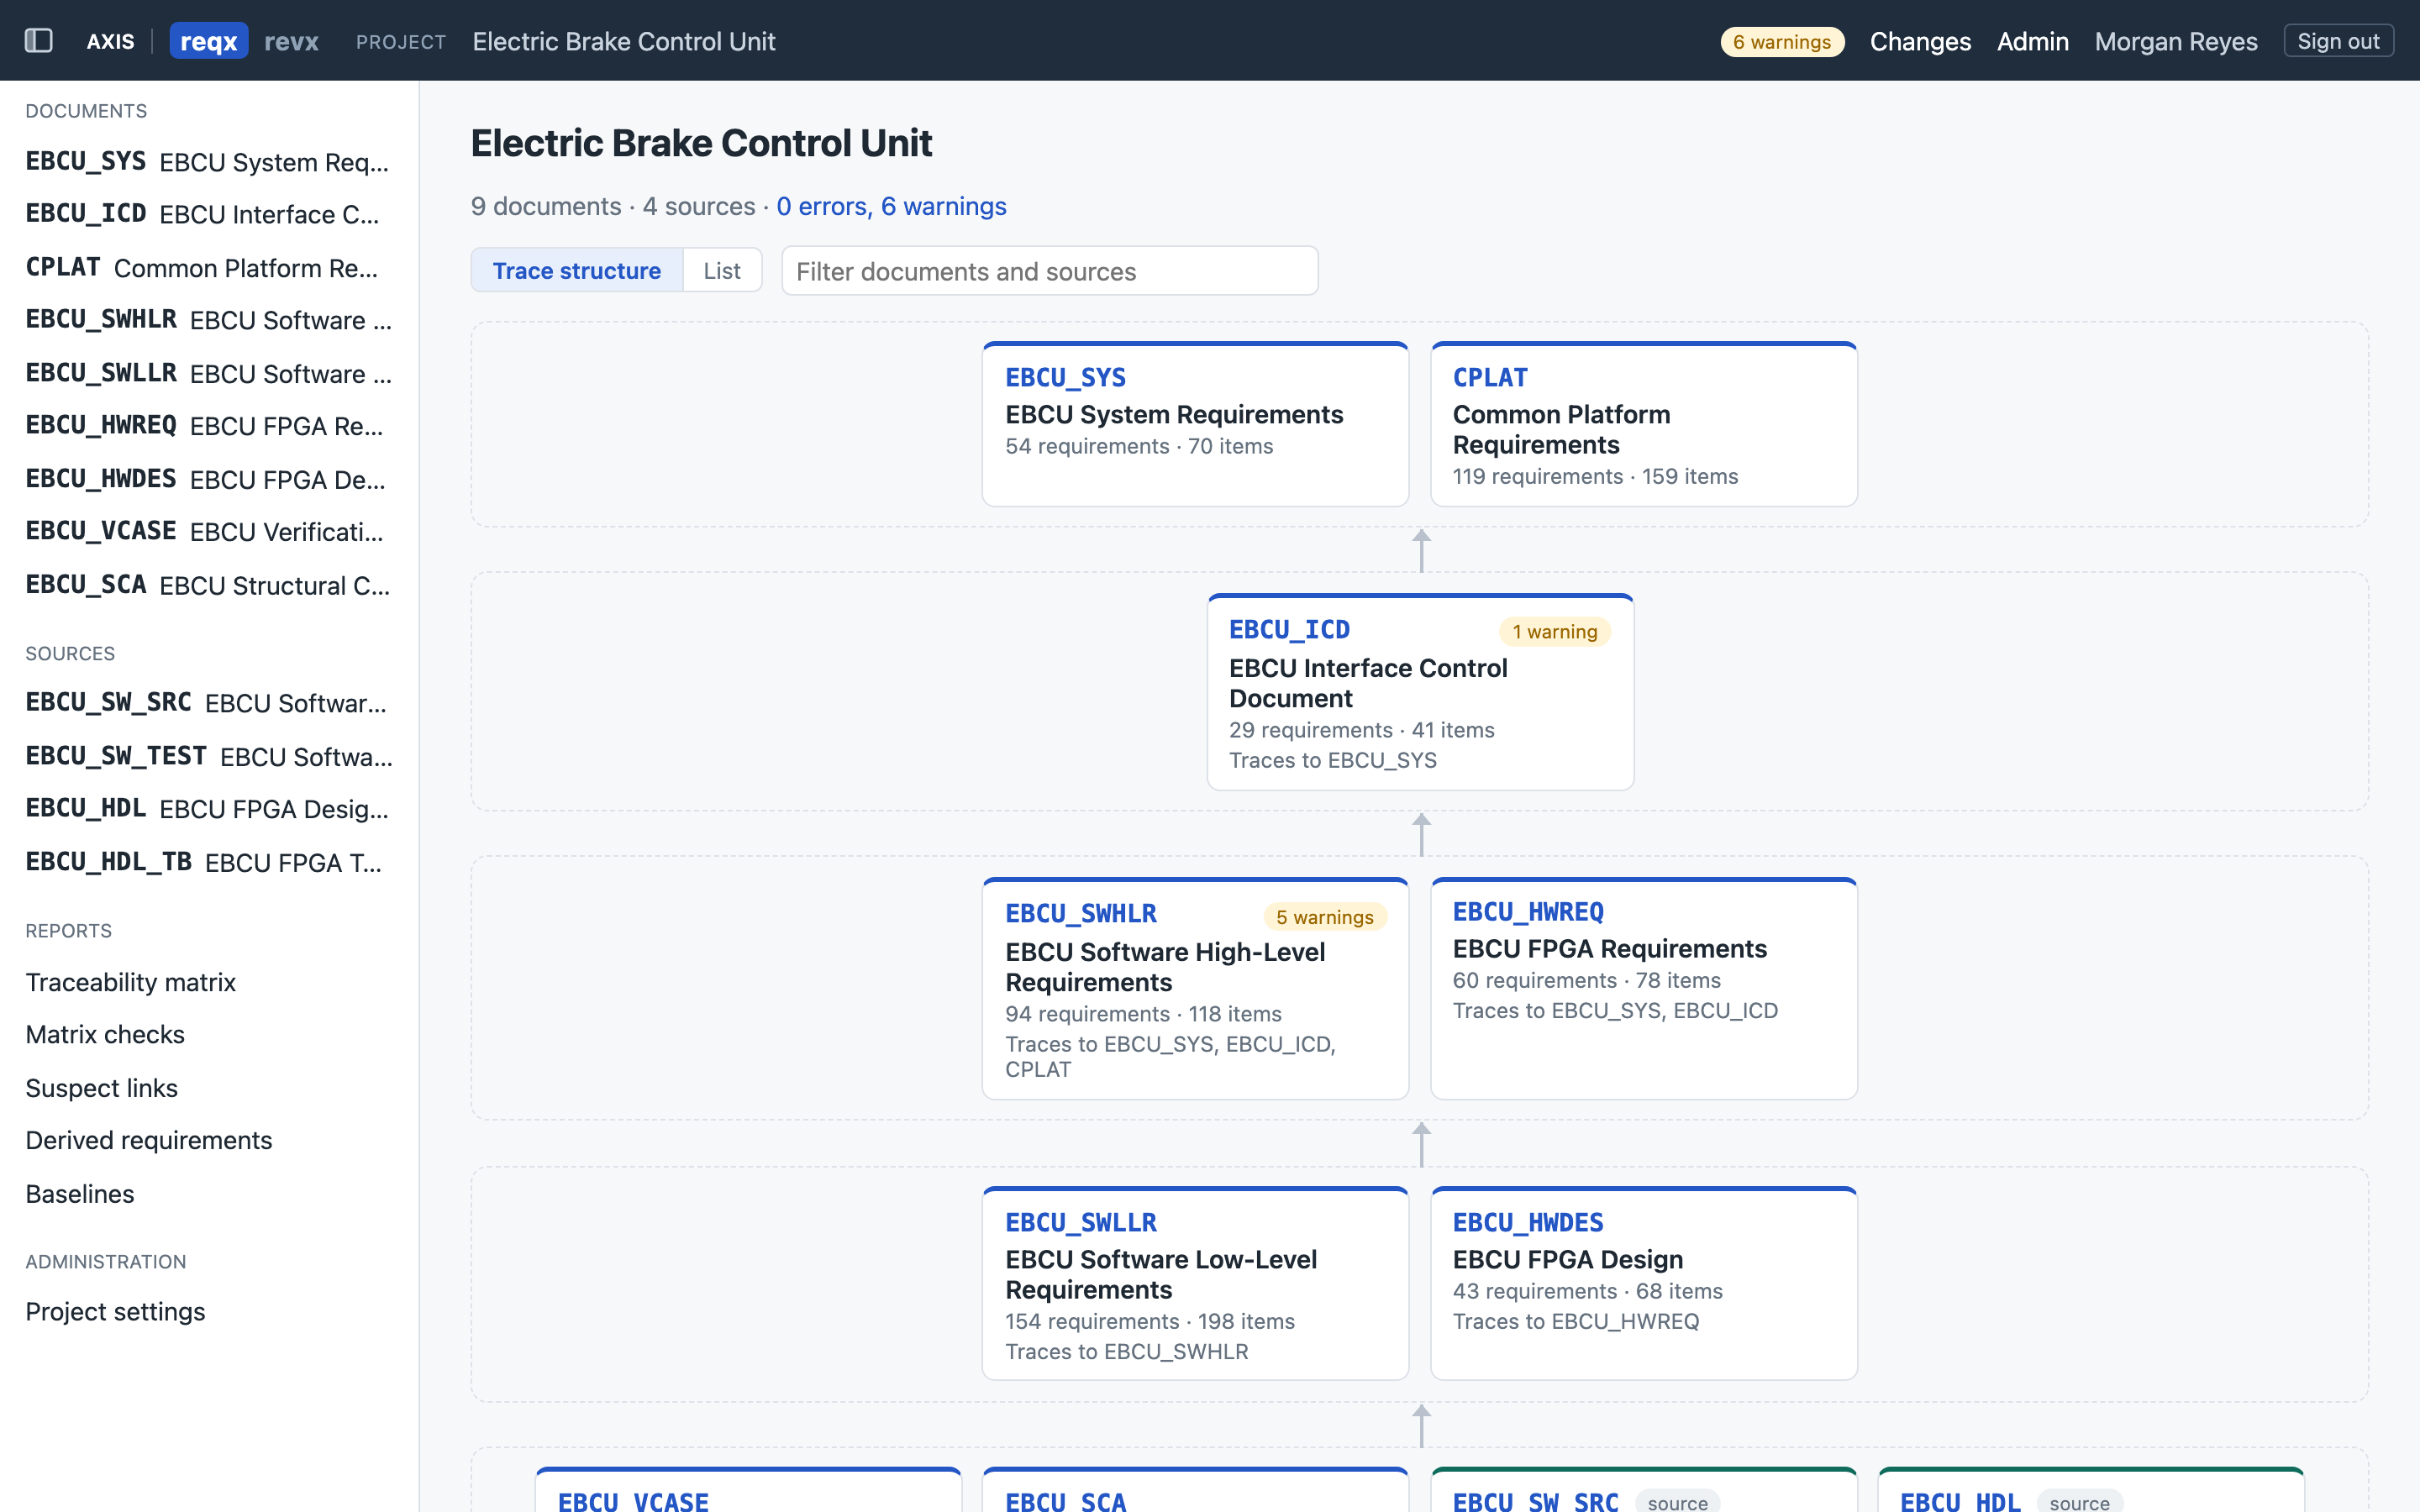
Task: Open the 0 errors, 6 warnings link
Action: pyautogui.click(x=891, y=206)
